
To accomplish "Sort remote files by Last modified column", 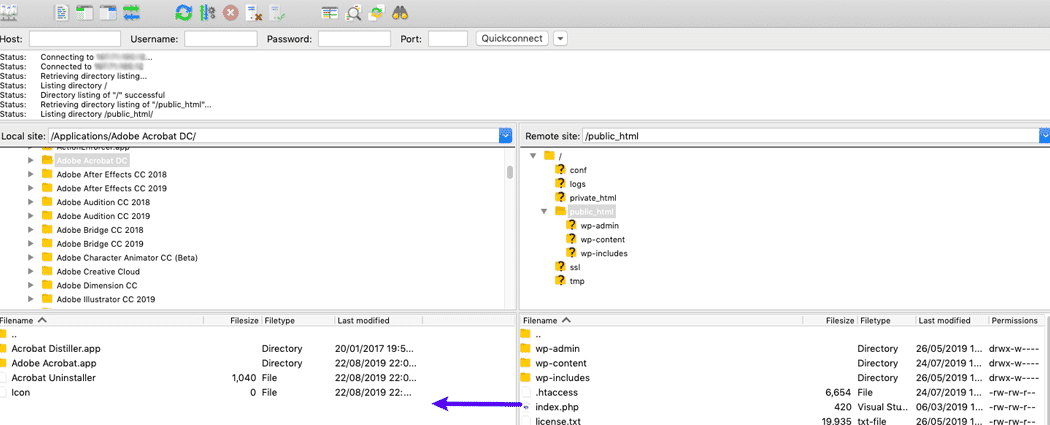I will [944, 320].
